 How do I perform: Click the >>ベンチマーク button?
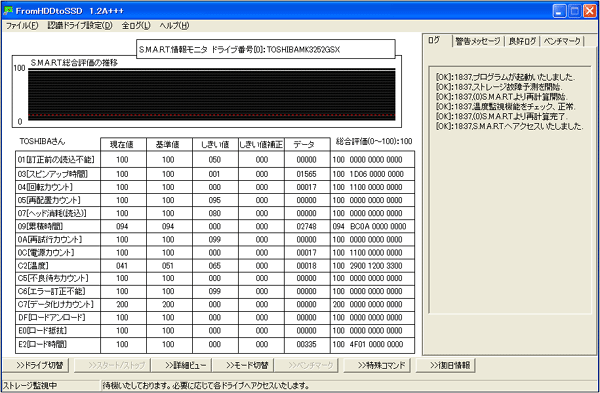click(x=306, y=365)
